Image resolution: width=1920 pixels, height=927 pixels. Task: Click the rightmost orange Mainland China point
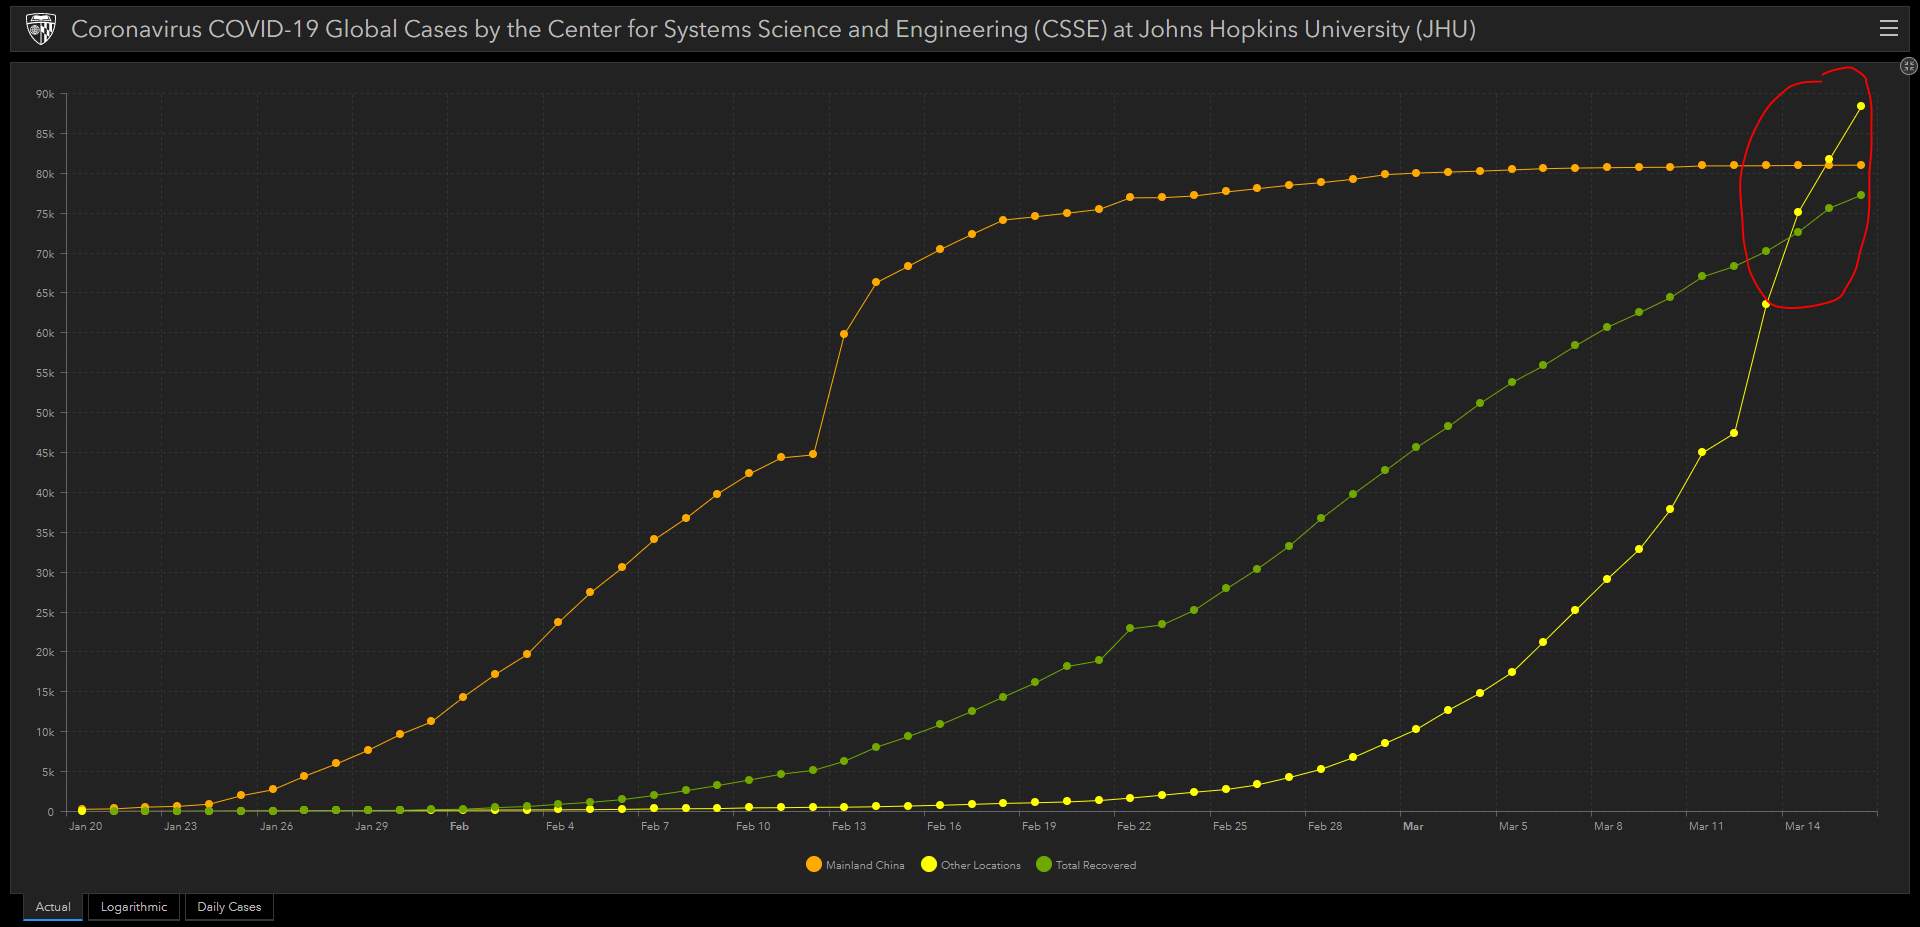click(1861, 165)
